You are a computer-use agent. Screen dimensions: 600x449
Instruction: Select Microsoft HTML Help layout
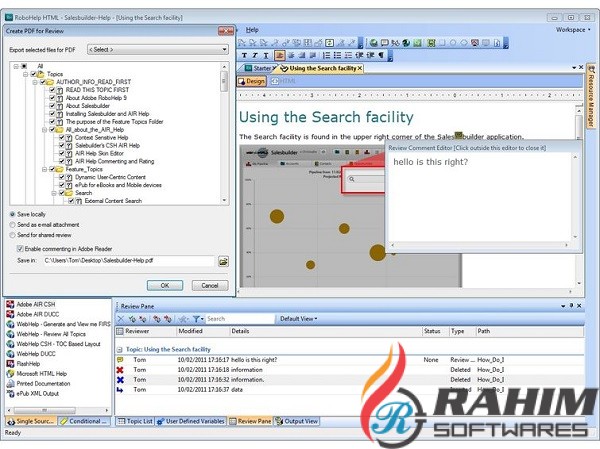click(x=37, y=374)
